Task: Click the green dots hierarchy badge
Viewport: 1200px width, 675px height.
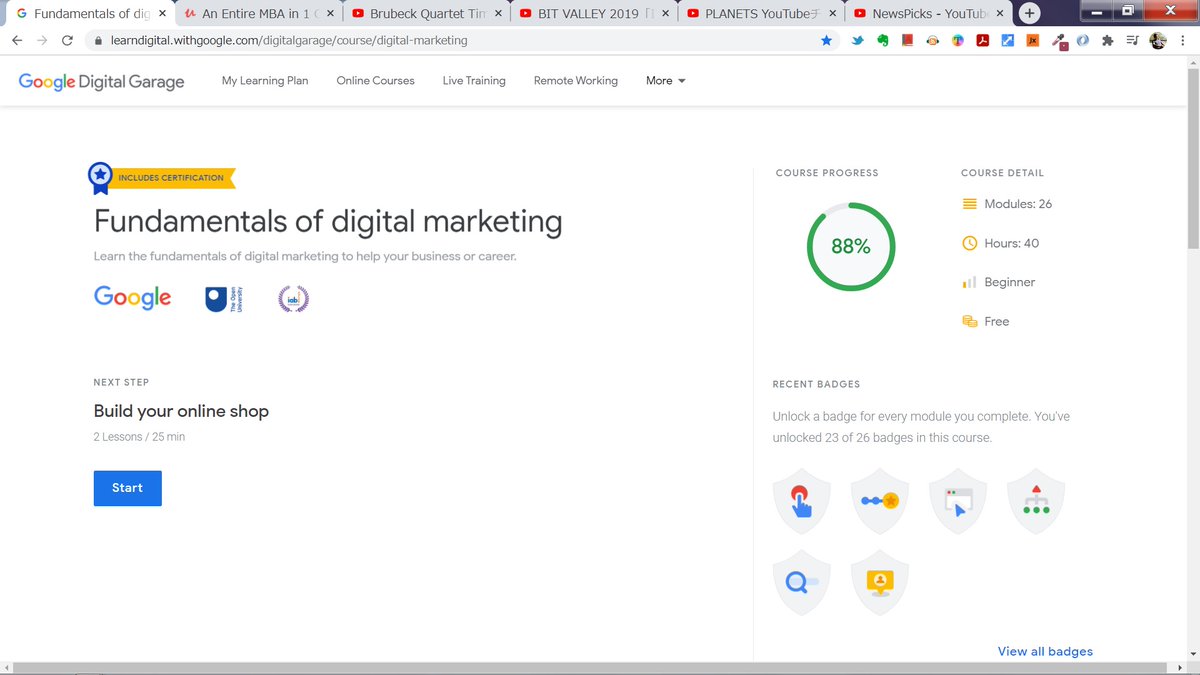Action: coord(1035,504)
